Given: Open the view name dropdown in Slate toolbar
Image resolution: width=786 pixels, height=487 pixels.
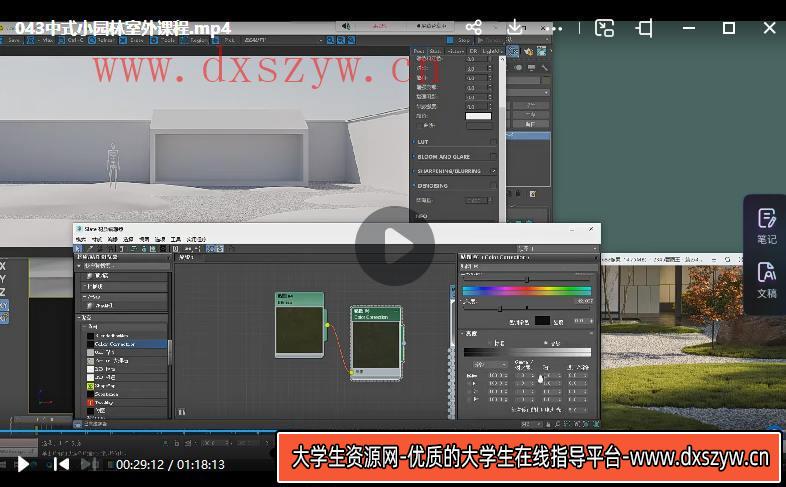Looking at the screenshot, I should 557,249.
